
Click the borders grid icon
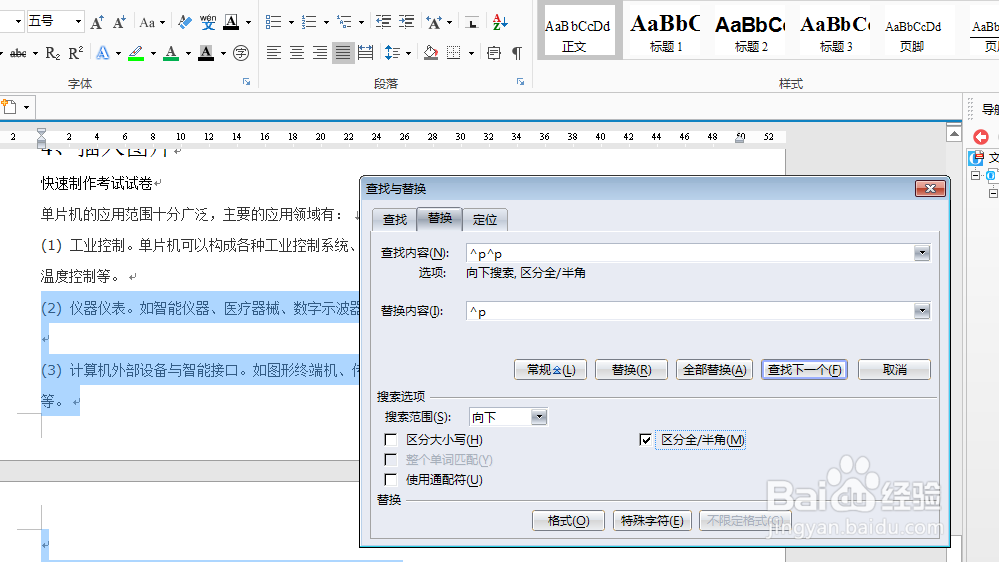pyautogui.click(x=454, y=53)
